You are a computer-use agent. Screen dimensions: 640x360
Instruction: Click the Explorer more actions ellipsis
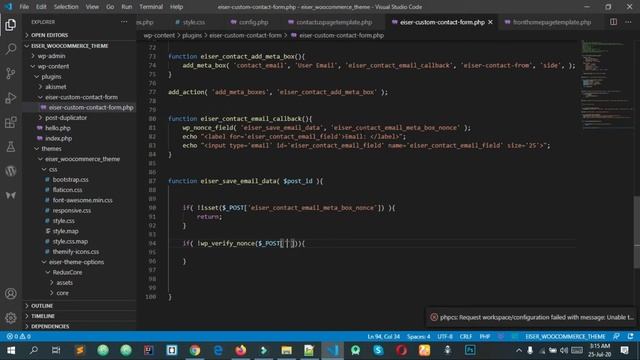pyautogui.click(x=124, y=22)
